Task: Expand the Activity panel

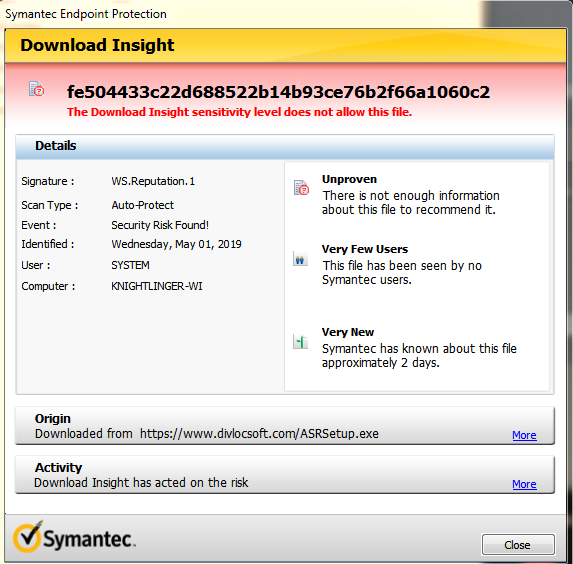Action: tap(285, 475)
